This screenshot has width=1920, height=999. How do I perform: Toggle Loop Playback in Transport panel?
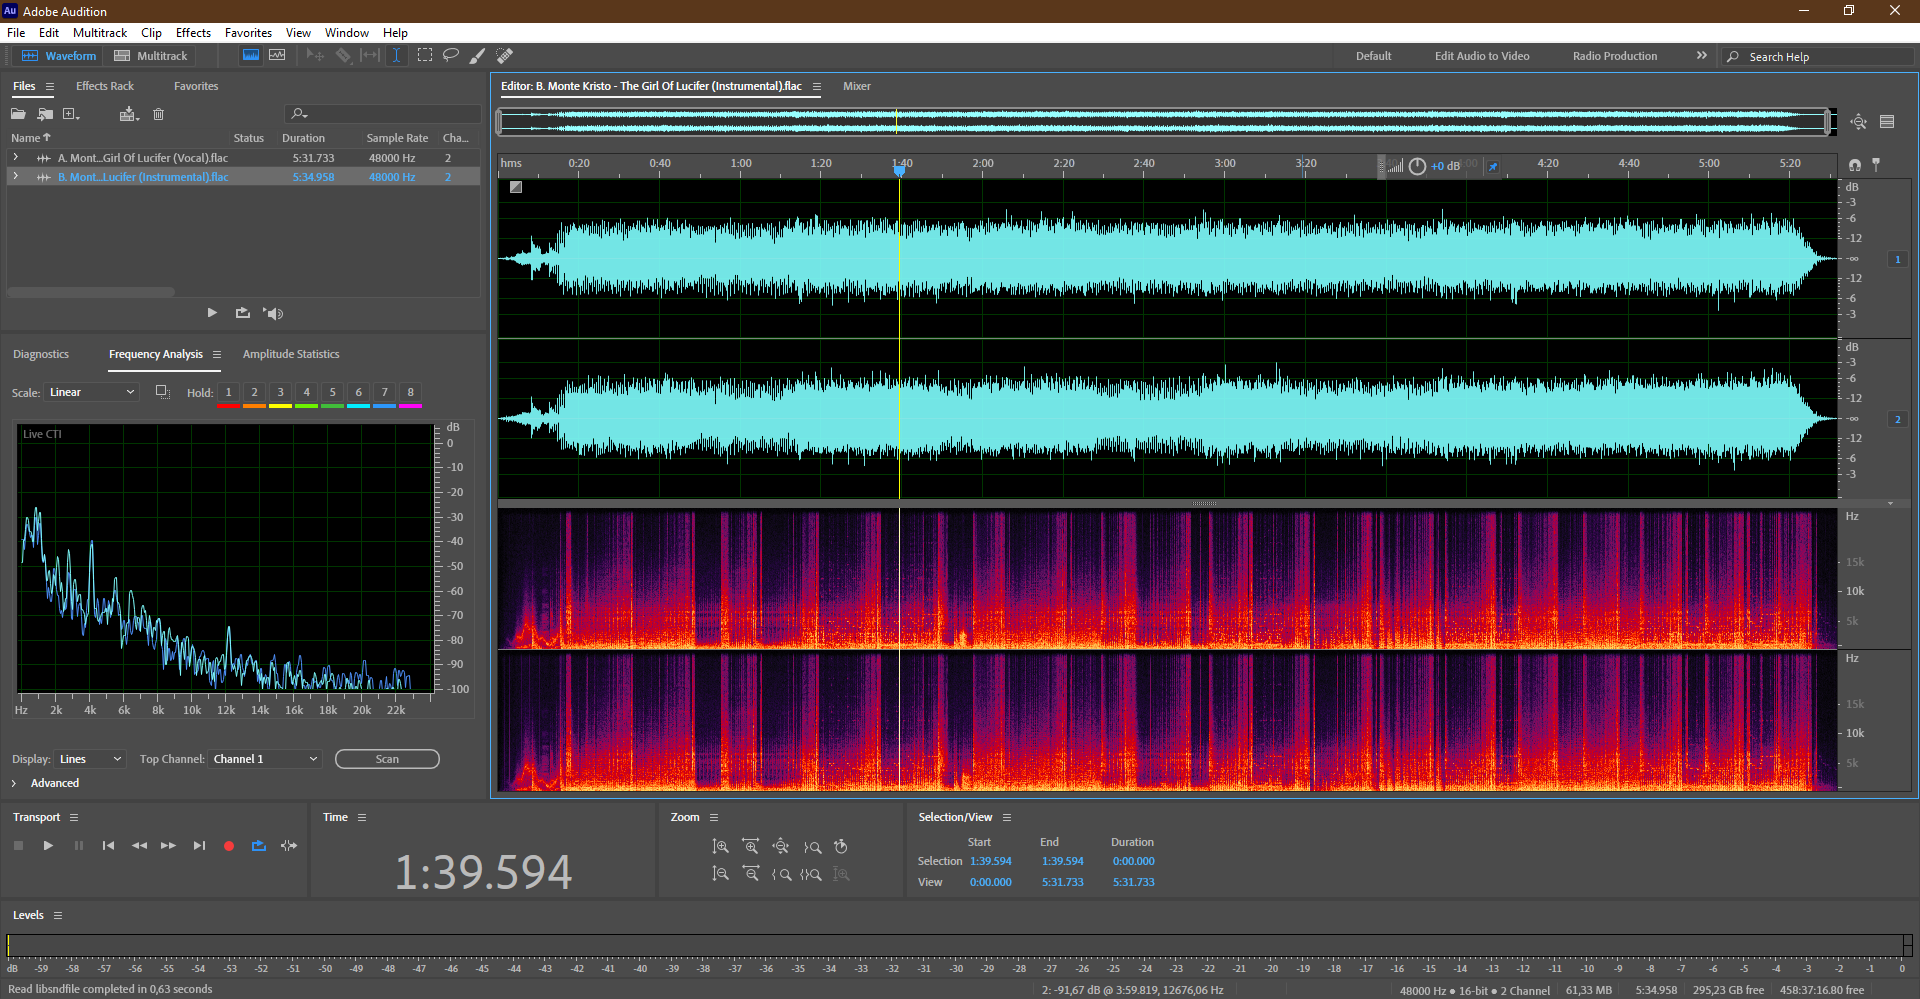click(x=259, y=846)
